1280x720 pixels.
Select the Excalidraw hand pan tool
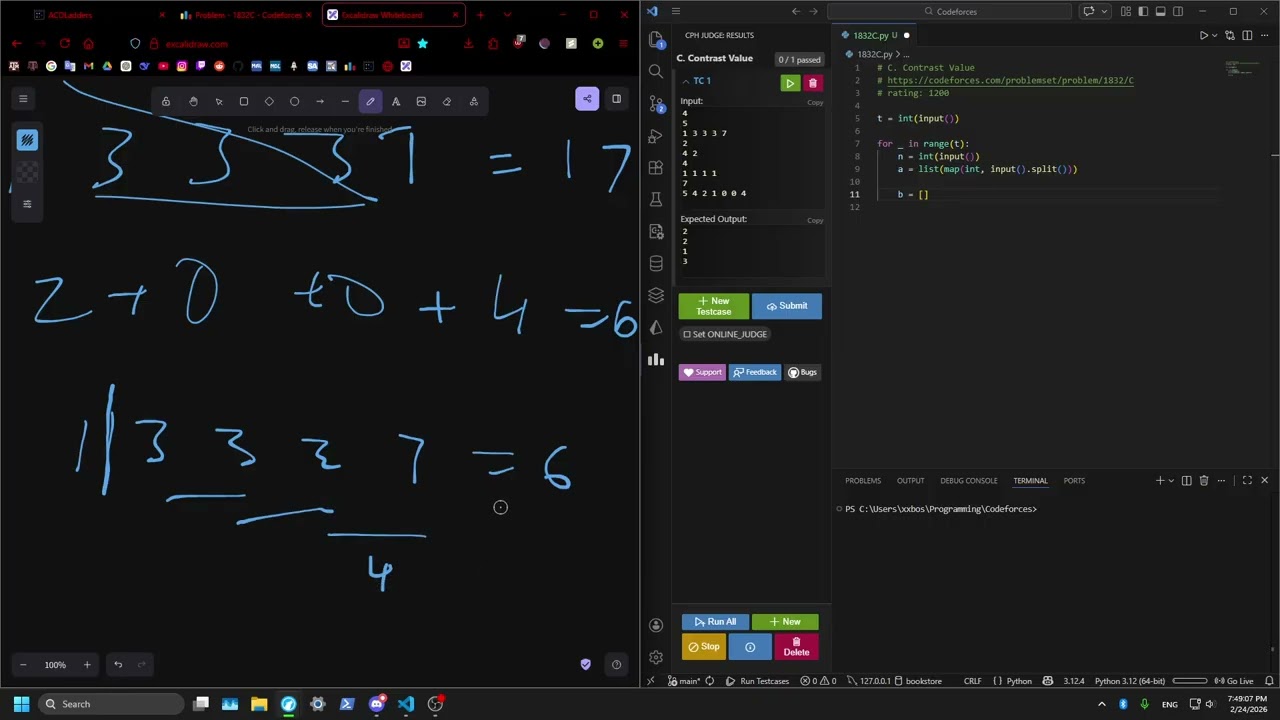coord(193,101)
